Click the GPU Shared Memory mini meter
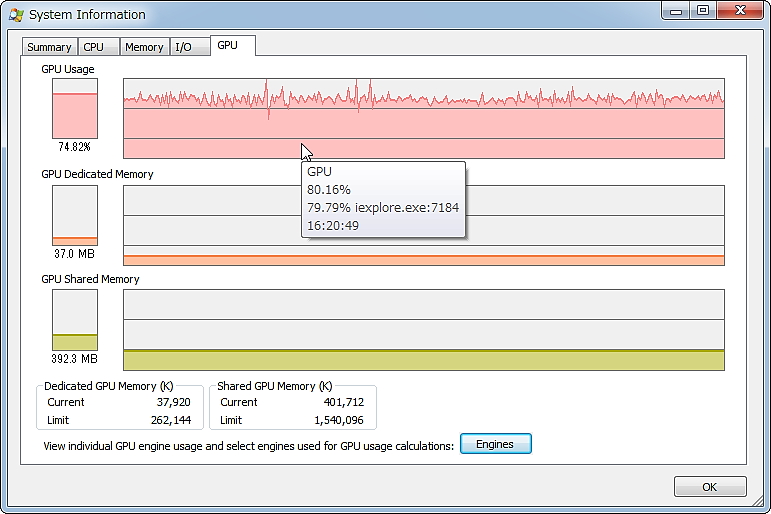771x514 pixels. (x=75, y=320)
